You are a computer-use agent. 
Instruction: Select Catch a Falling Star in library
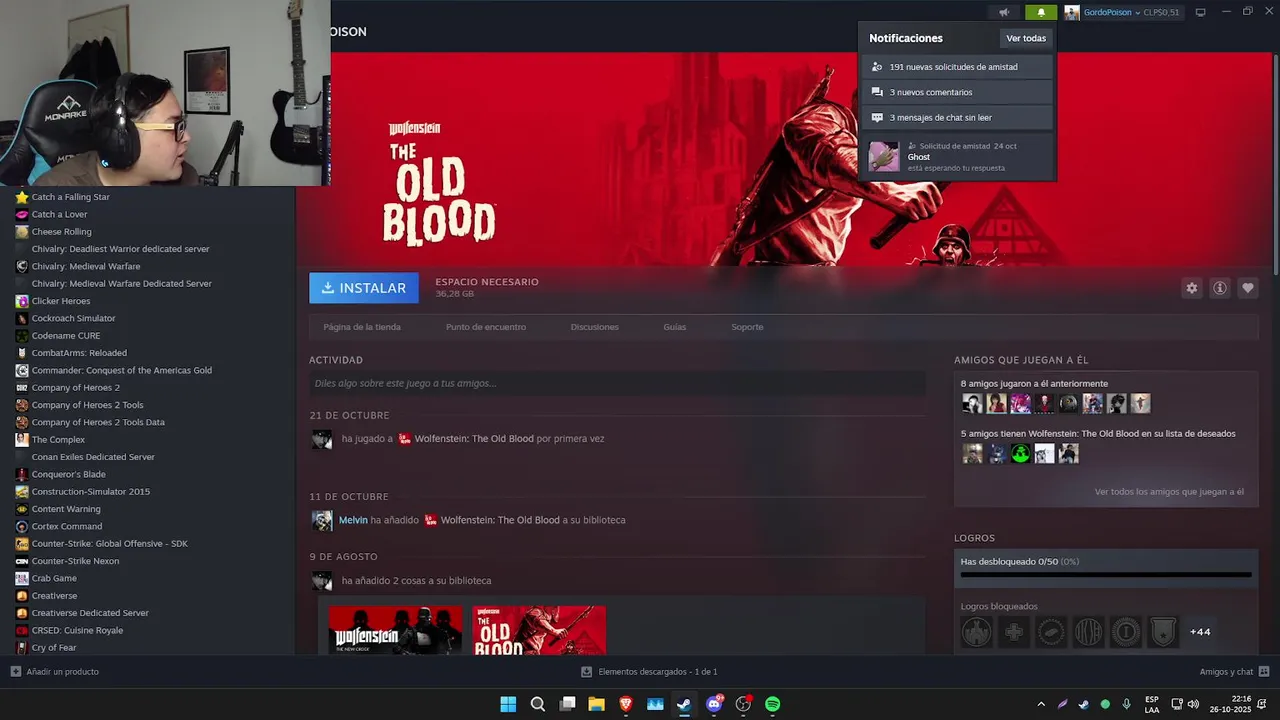coord(71,197)
